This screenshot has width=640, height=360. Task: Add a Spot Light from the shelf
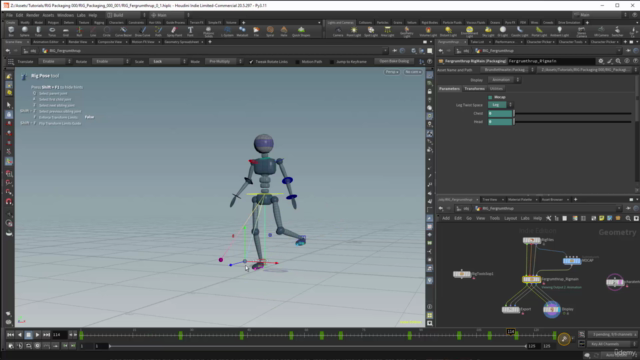click(x=371, y=31)
